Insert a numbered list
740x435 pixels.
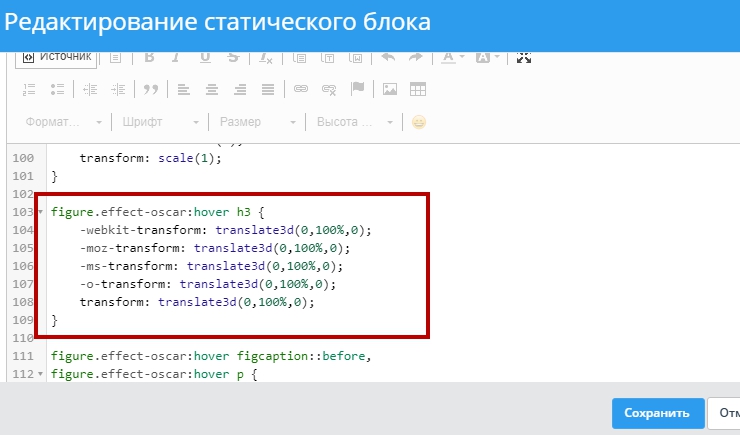pyautogui.click(x=29, y=89)
